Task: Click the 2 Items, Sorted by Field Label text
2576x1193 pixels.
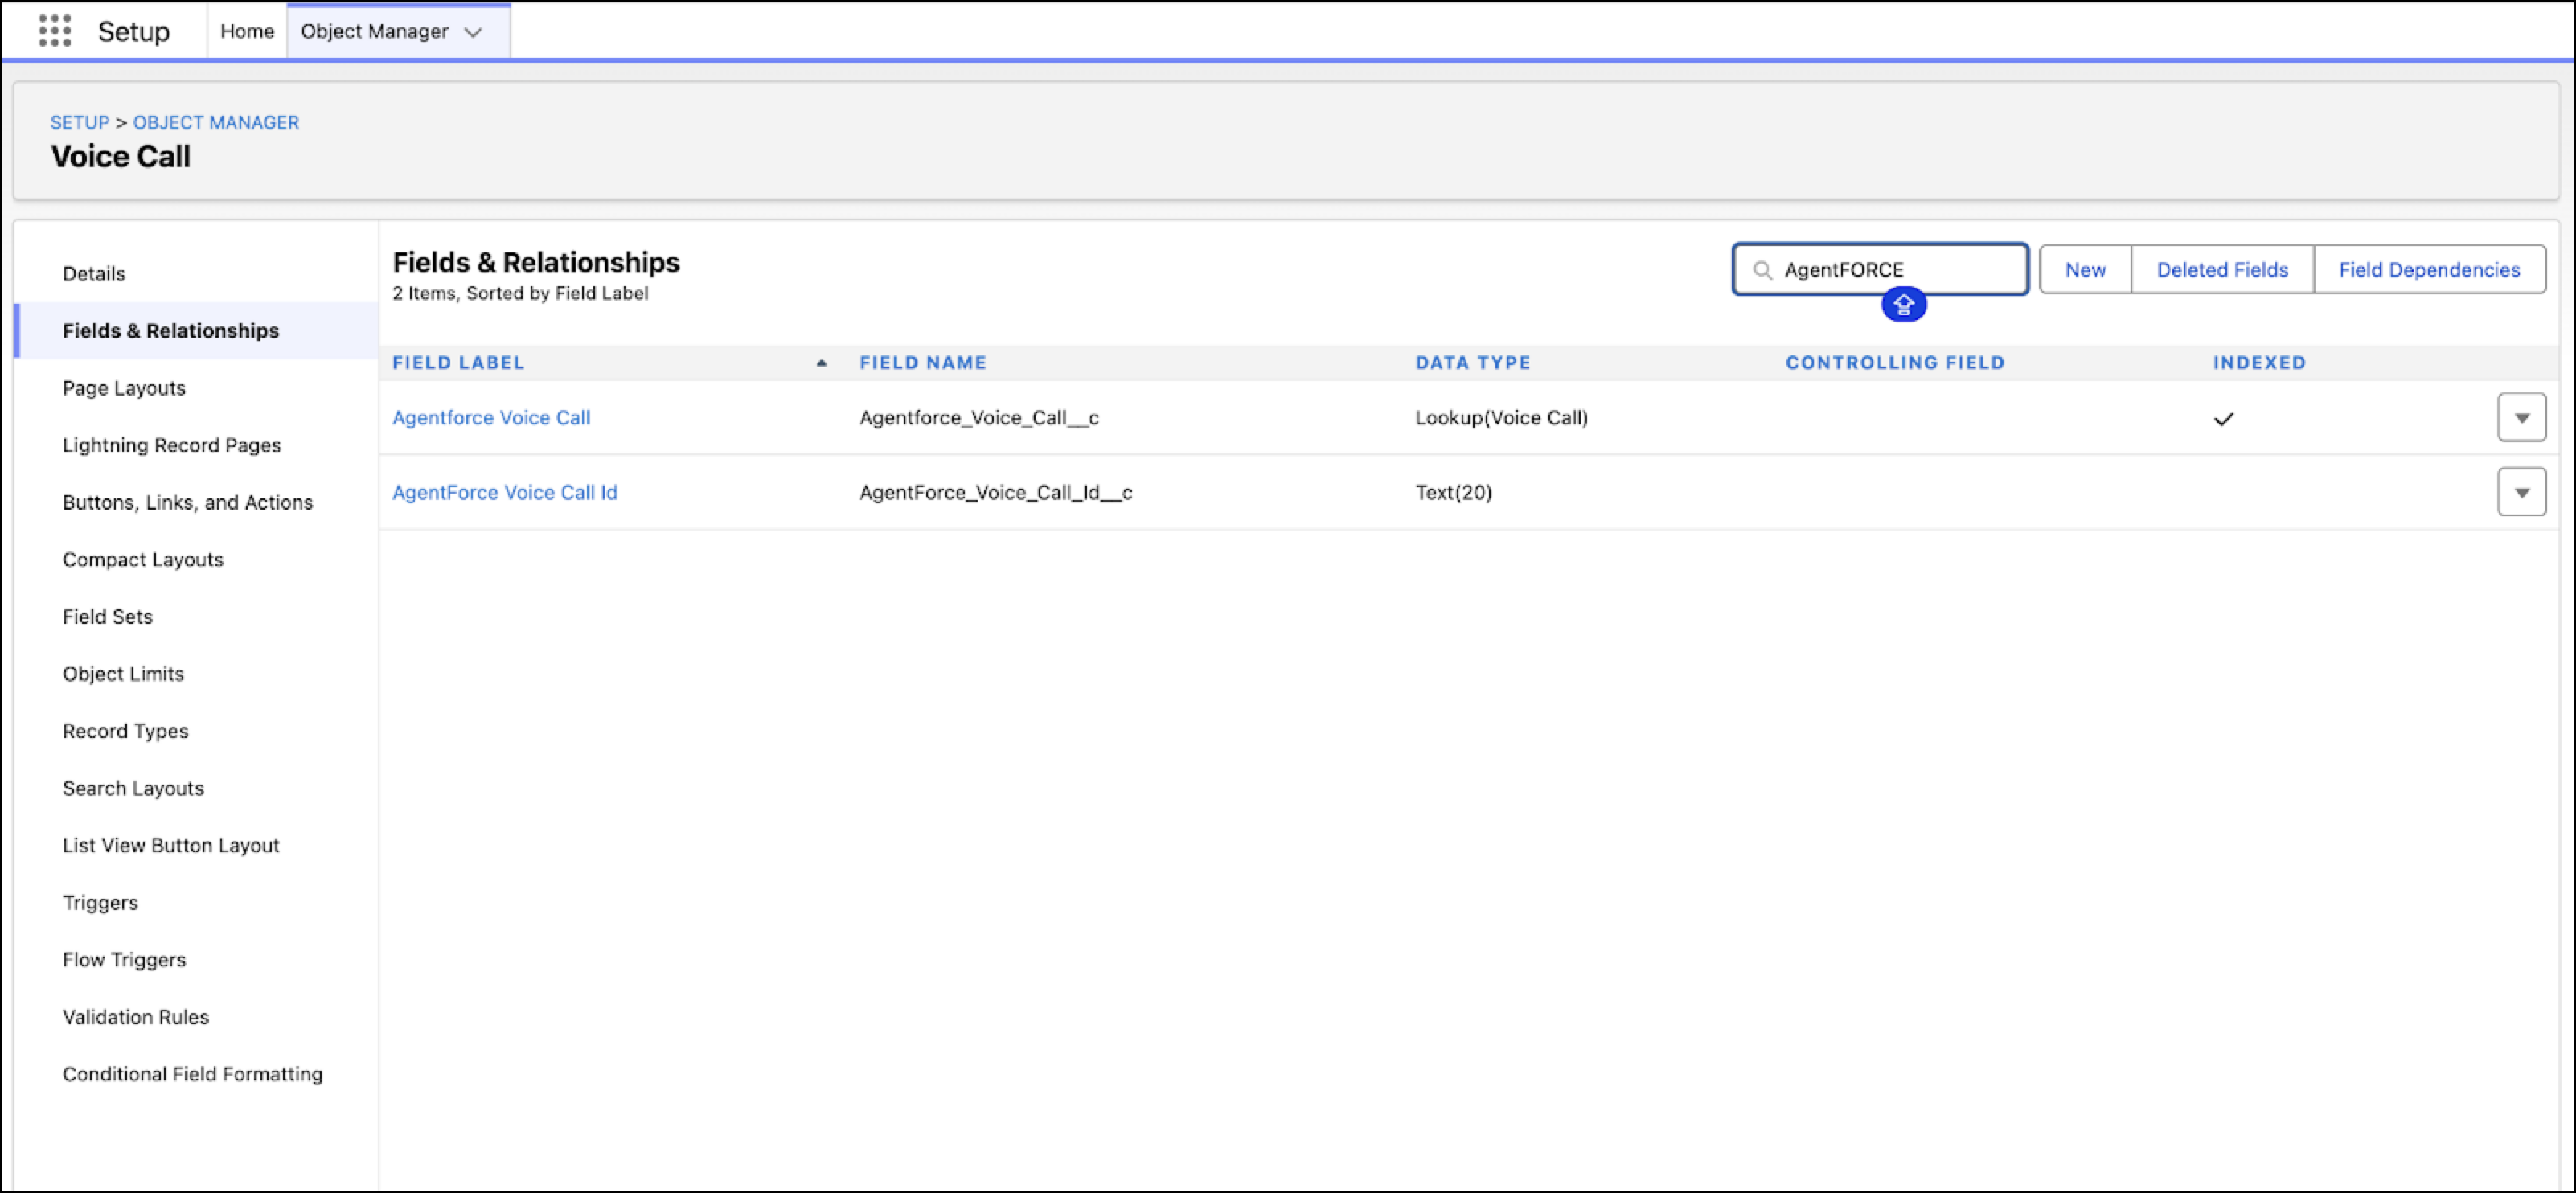Action: point(520,293)
